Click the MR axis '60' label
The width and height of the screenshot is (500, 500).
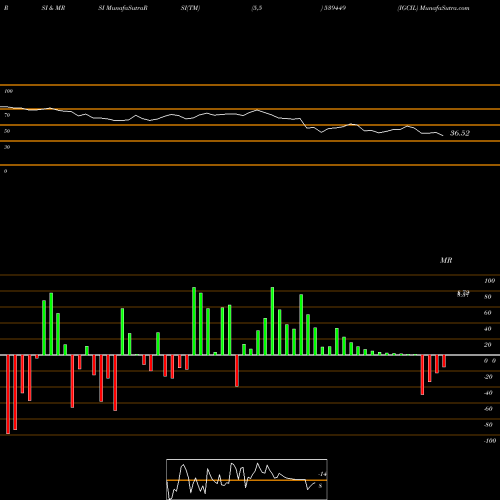click(488, 313)
